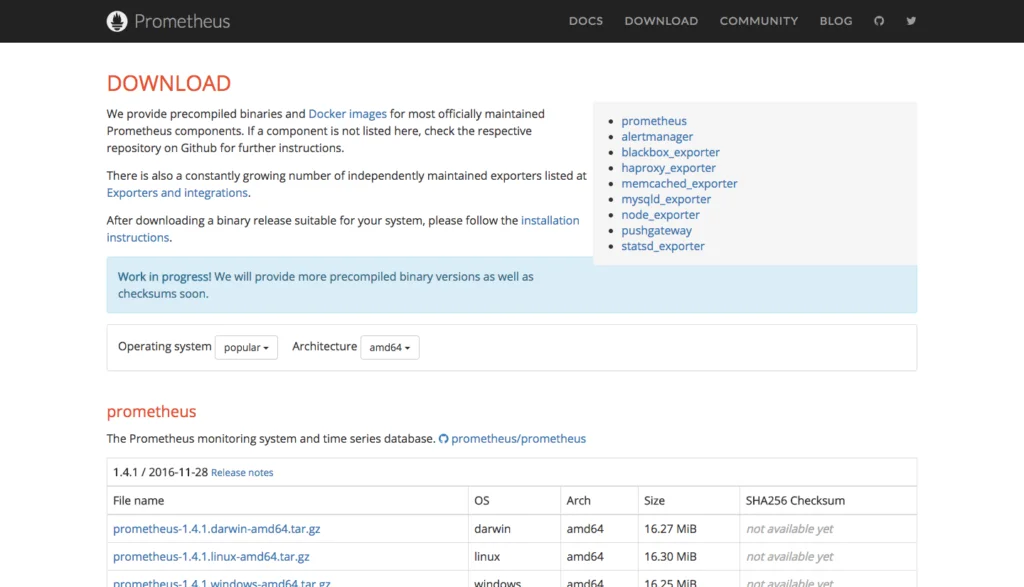The height and width of the screenshot is (587, 1024).
Task: Open the GitHub icon in navbar
Action: (x=879, y=21)
